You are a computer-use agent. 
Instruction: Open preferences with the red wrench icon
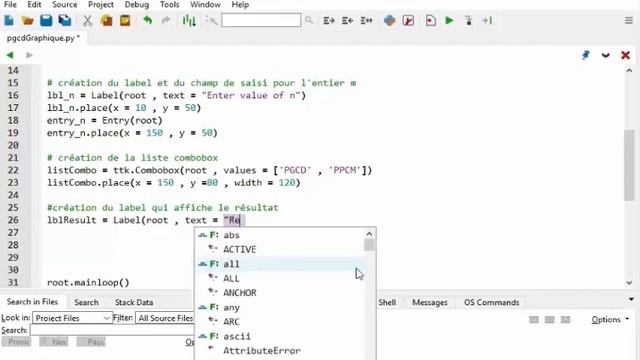[408, 20]
